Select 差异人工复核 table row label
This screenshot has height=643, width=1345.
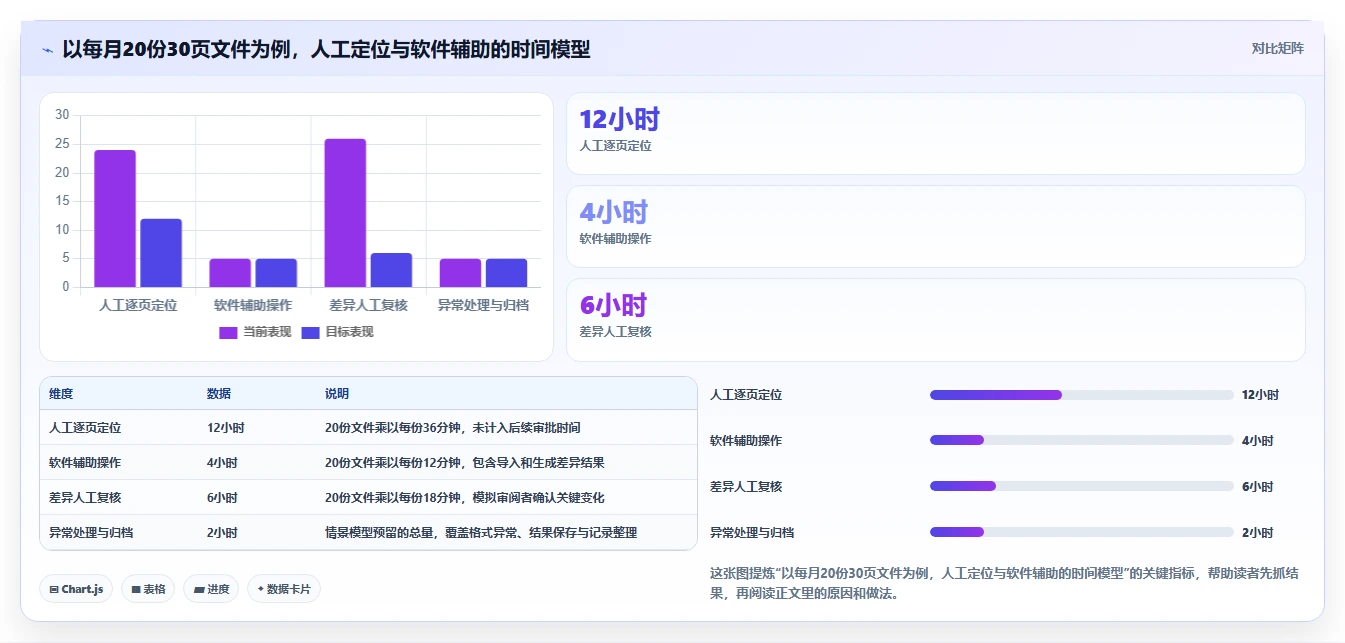tap(85, 497)
